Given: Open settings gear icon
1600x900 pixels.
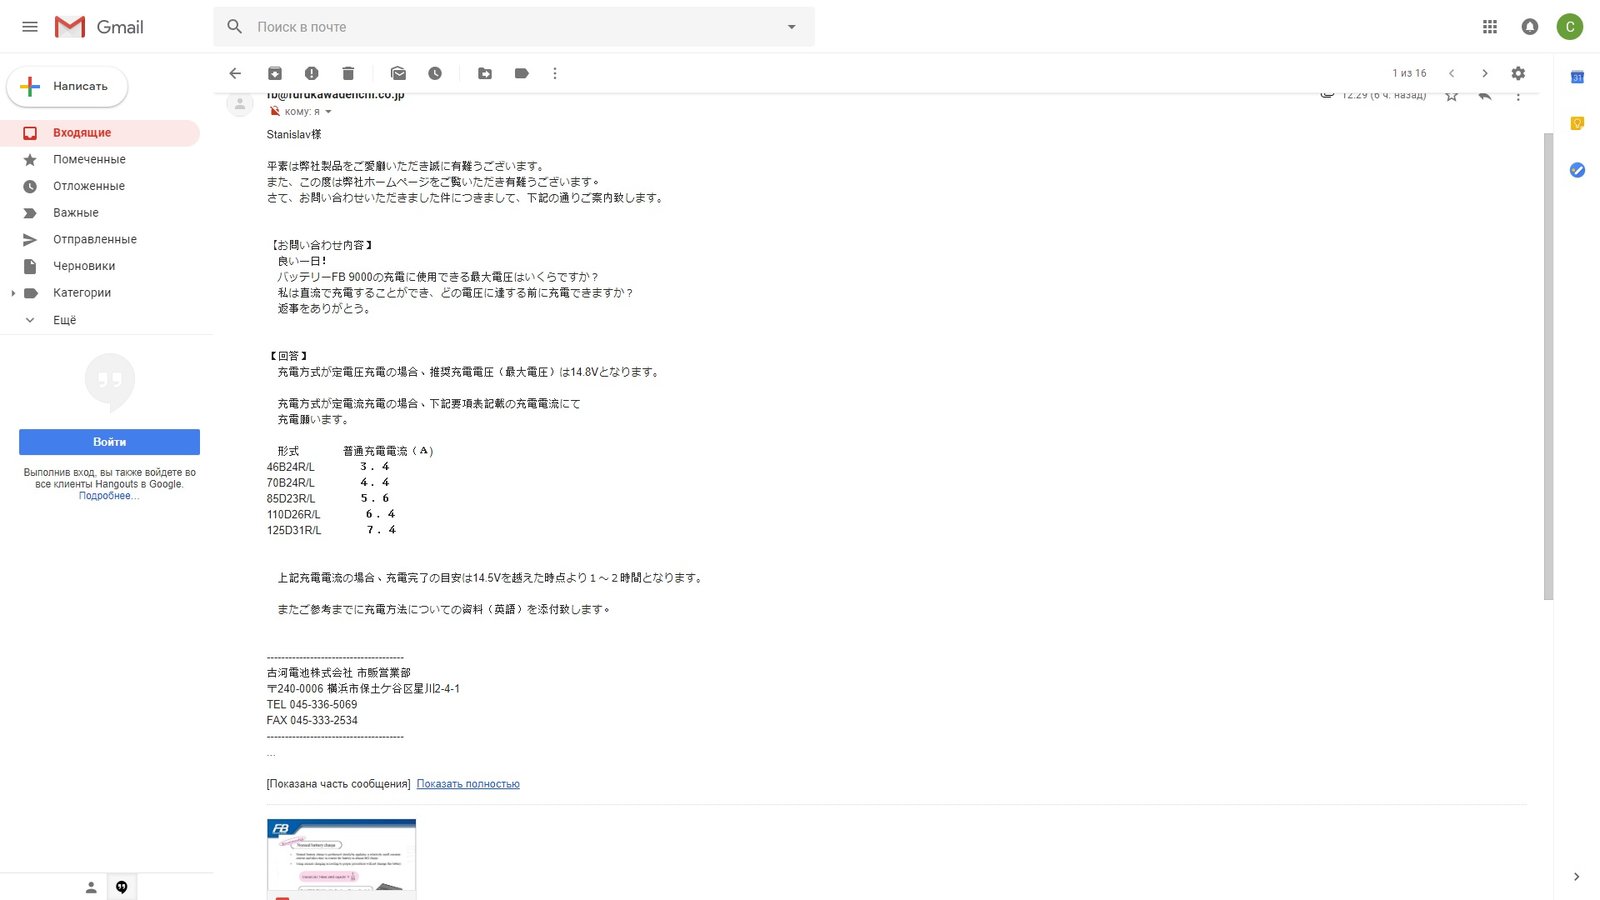Looking at the screenshot, I should 1518,73.
